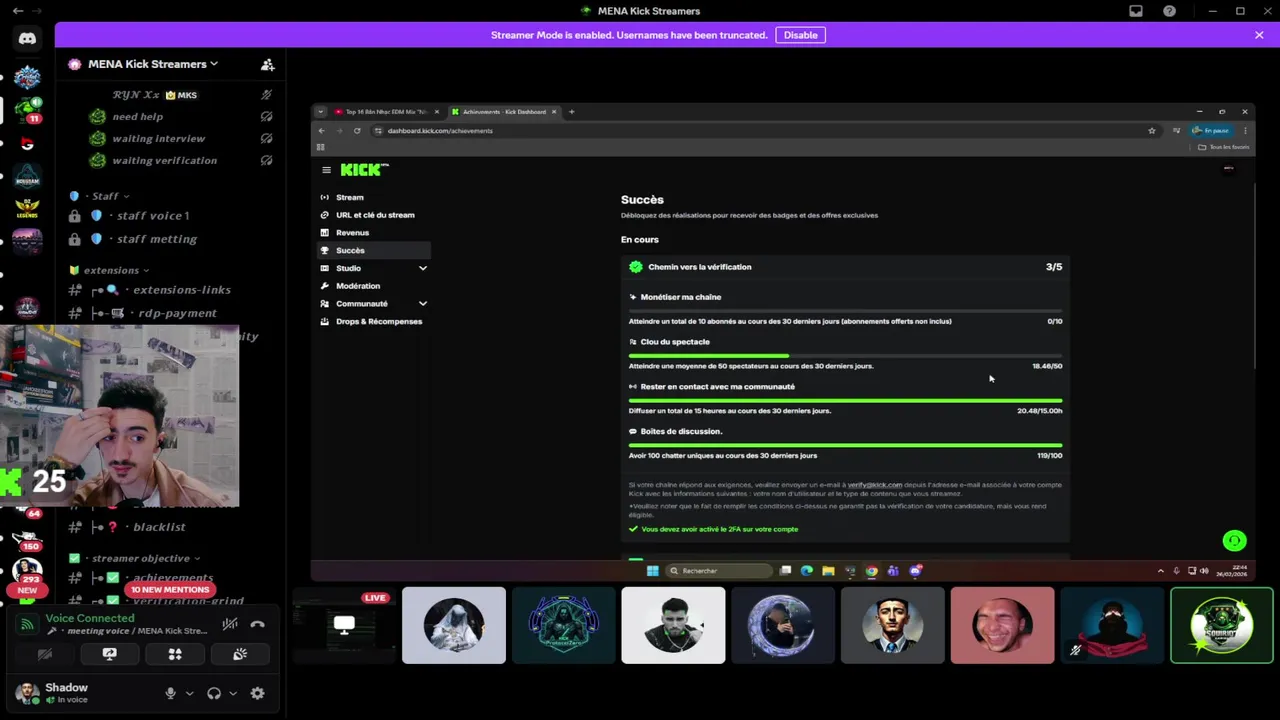This screenshot has width=1280, height=720.
Task: Share your screen from voice panel
Action: point(110,654)
